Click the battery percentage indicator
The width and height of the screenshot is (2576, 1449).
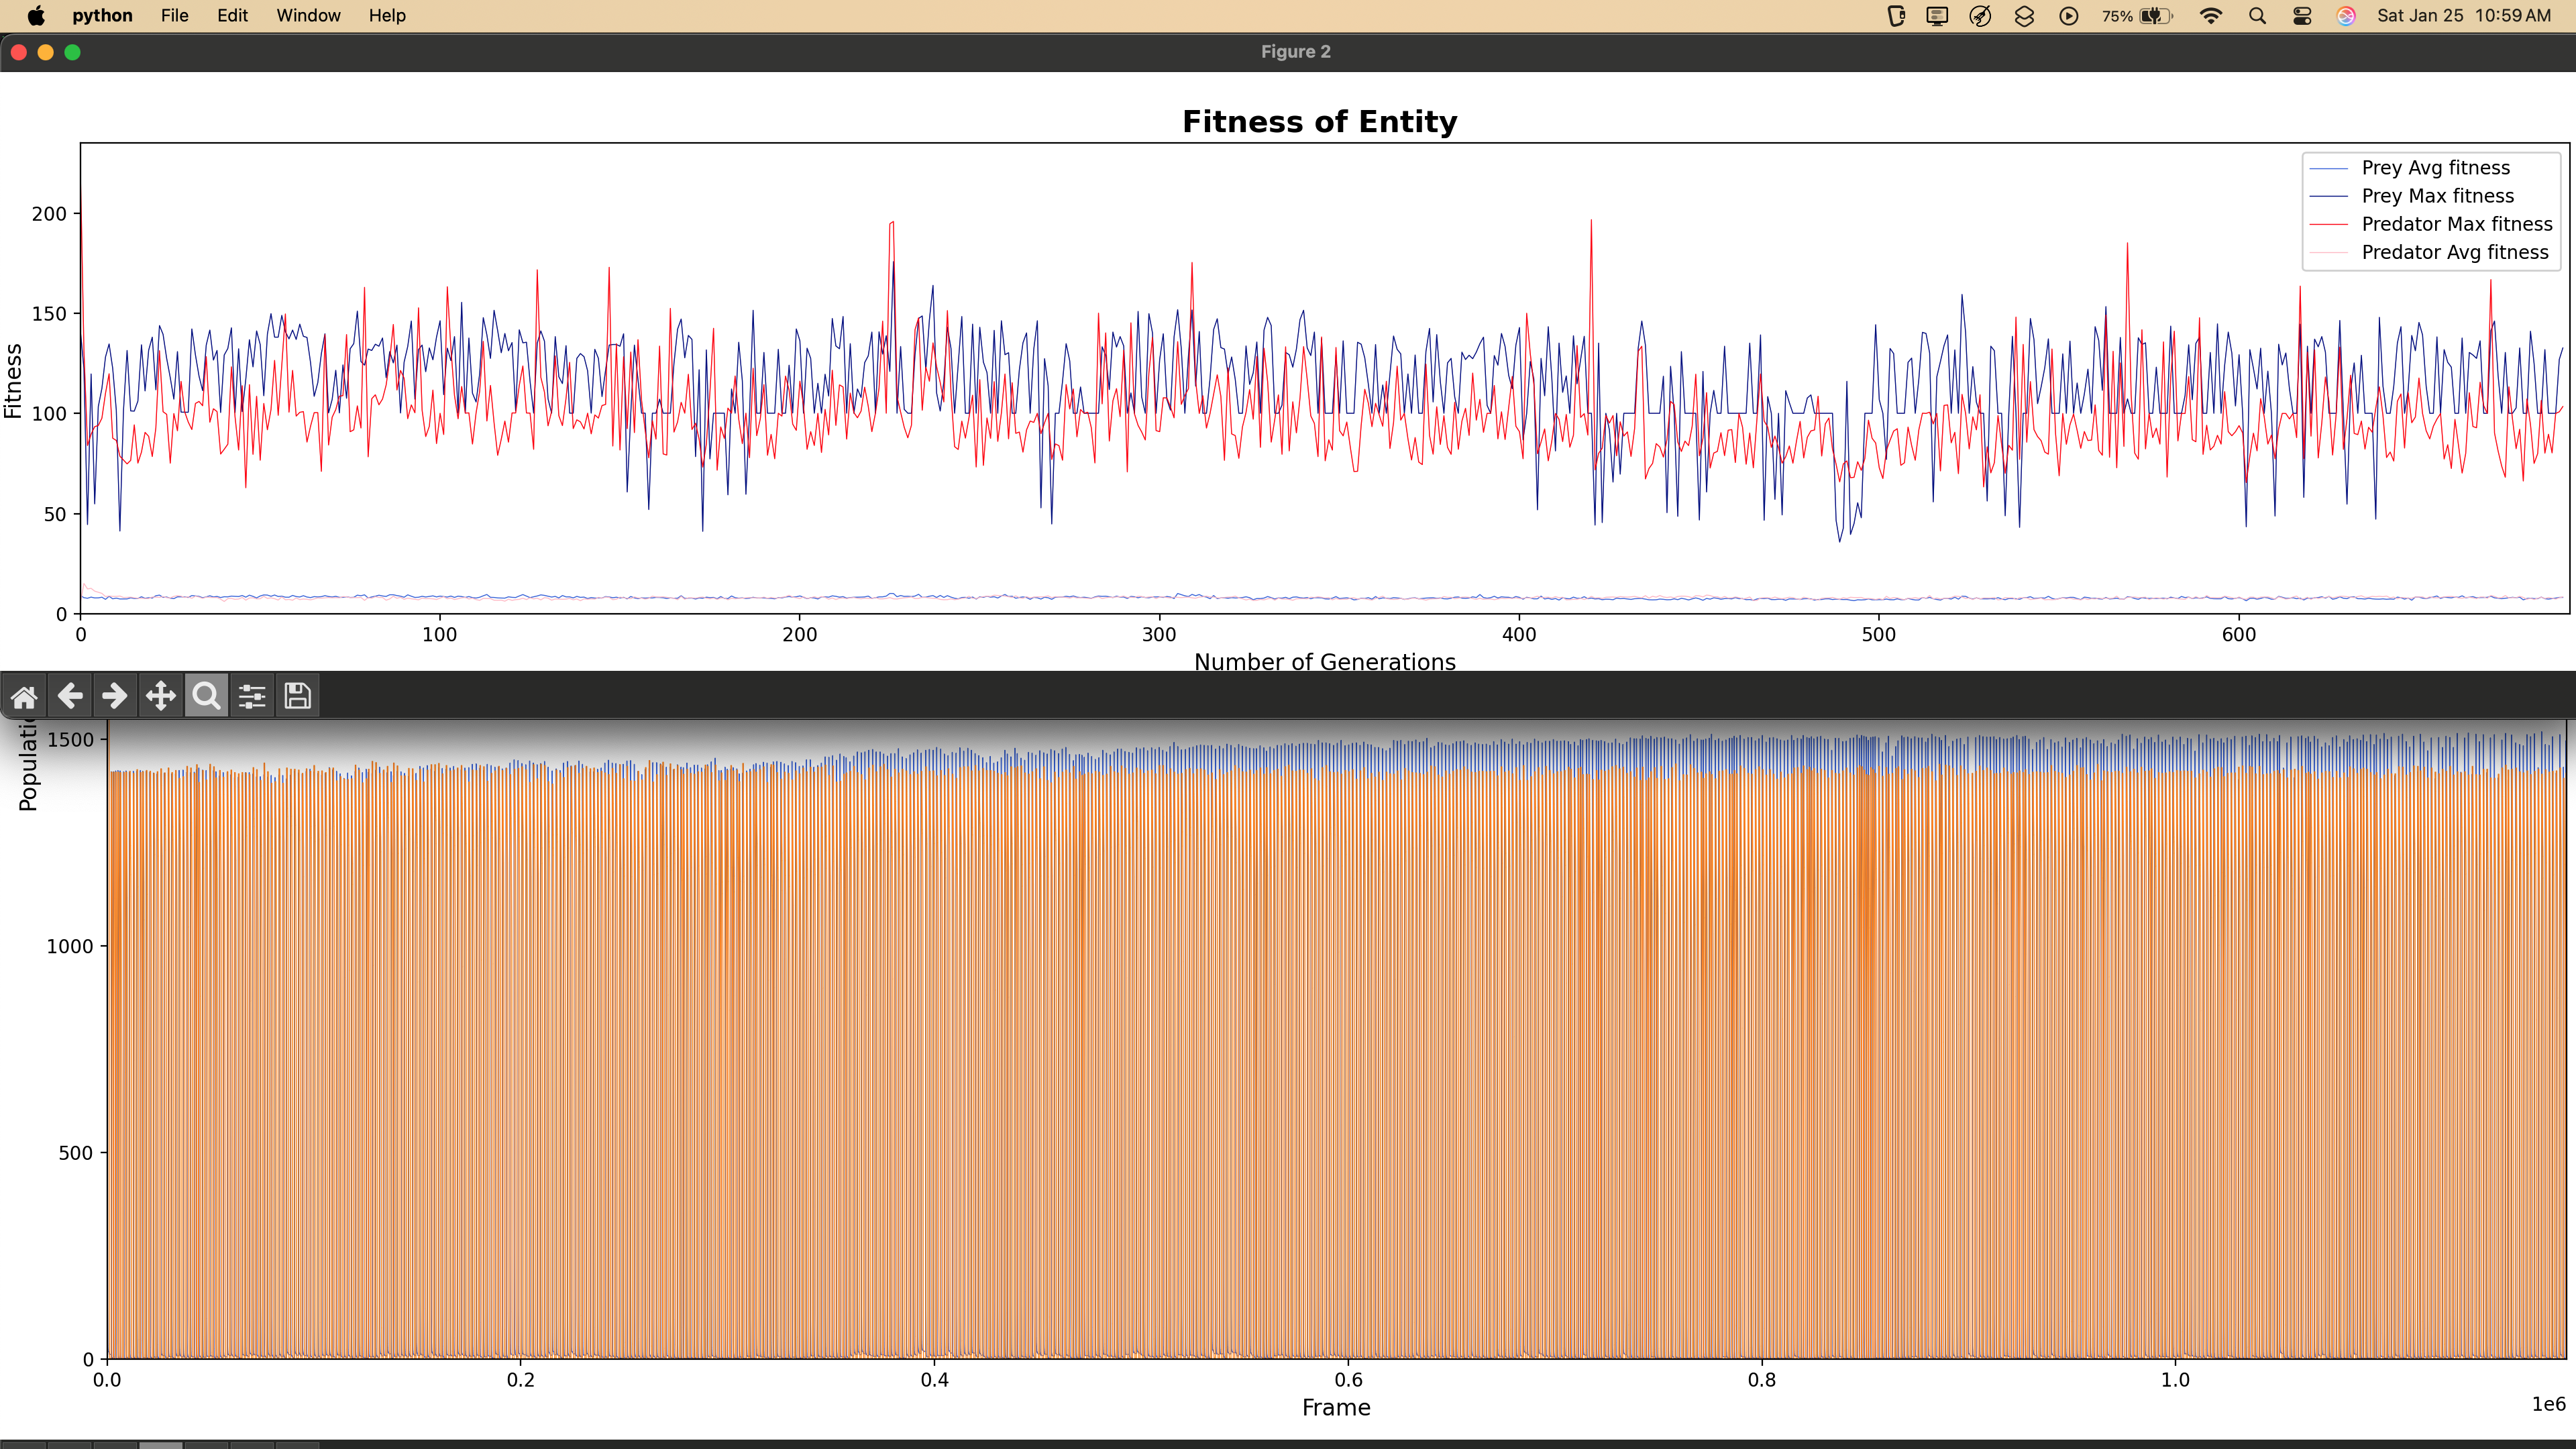coord(2117,15)
